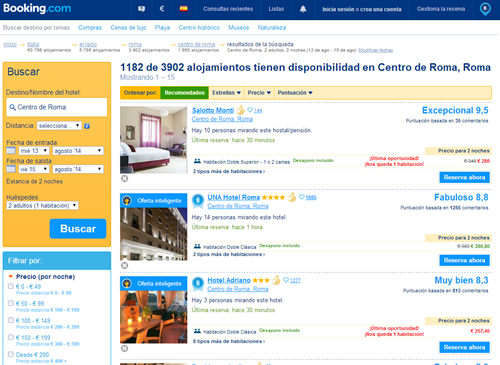Click preferred badge next to Hotel Adriano
Viewport: 500px width, 365px height.
pyautogui.click(x=198, y=283)
